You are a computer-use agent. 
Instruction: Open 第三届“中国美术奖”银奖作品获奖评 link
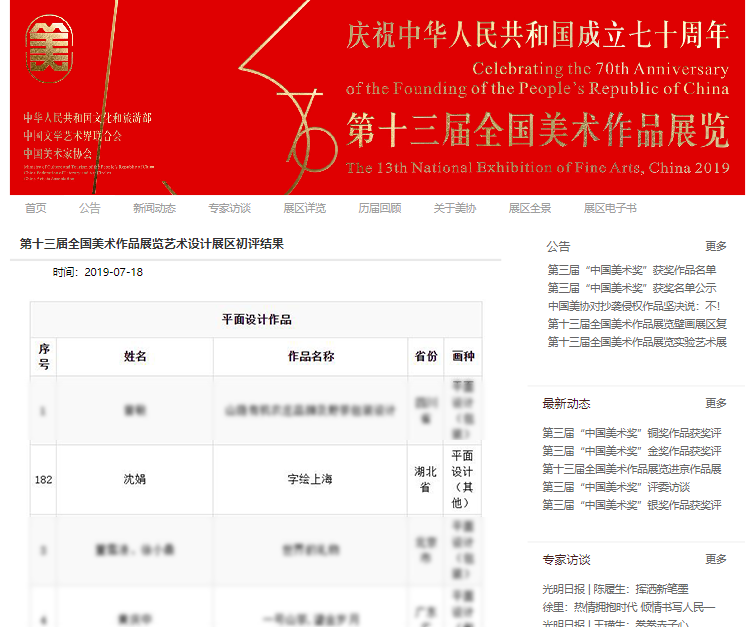(632, 505)
